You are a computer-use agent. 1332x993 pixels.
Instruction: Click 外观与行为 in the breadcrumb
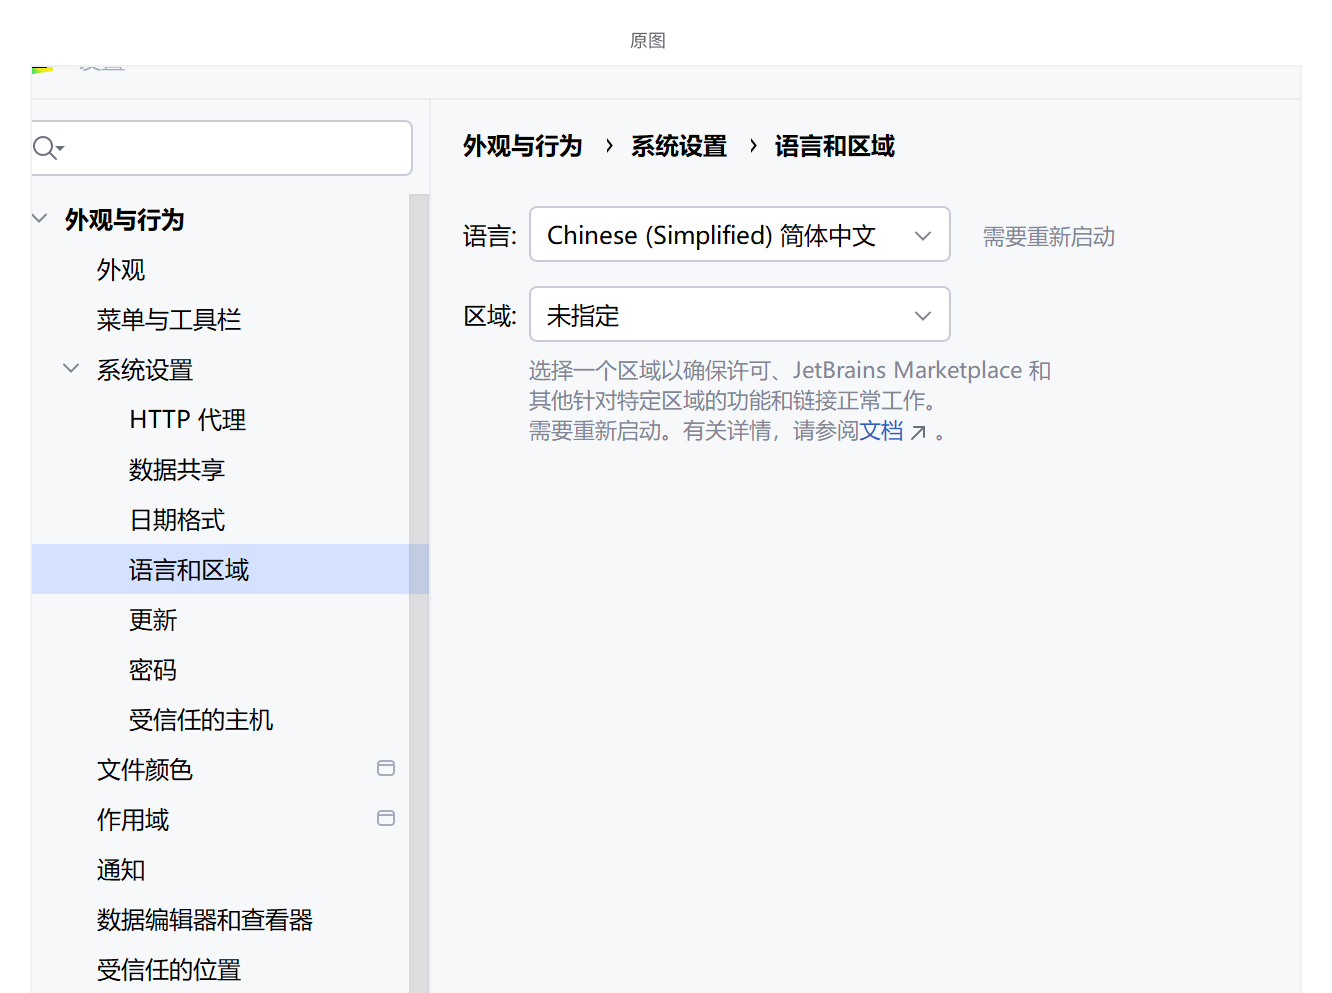pos(522,147)
